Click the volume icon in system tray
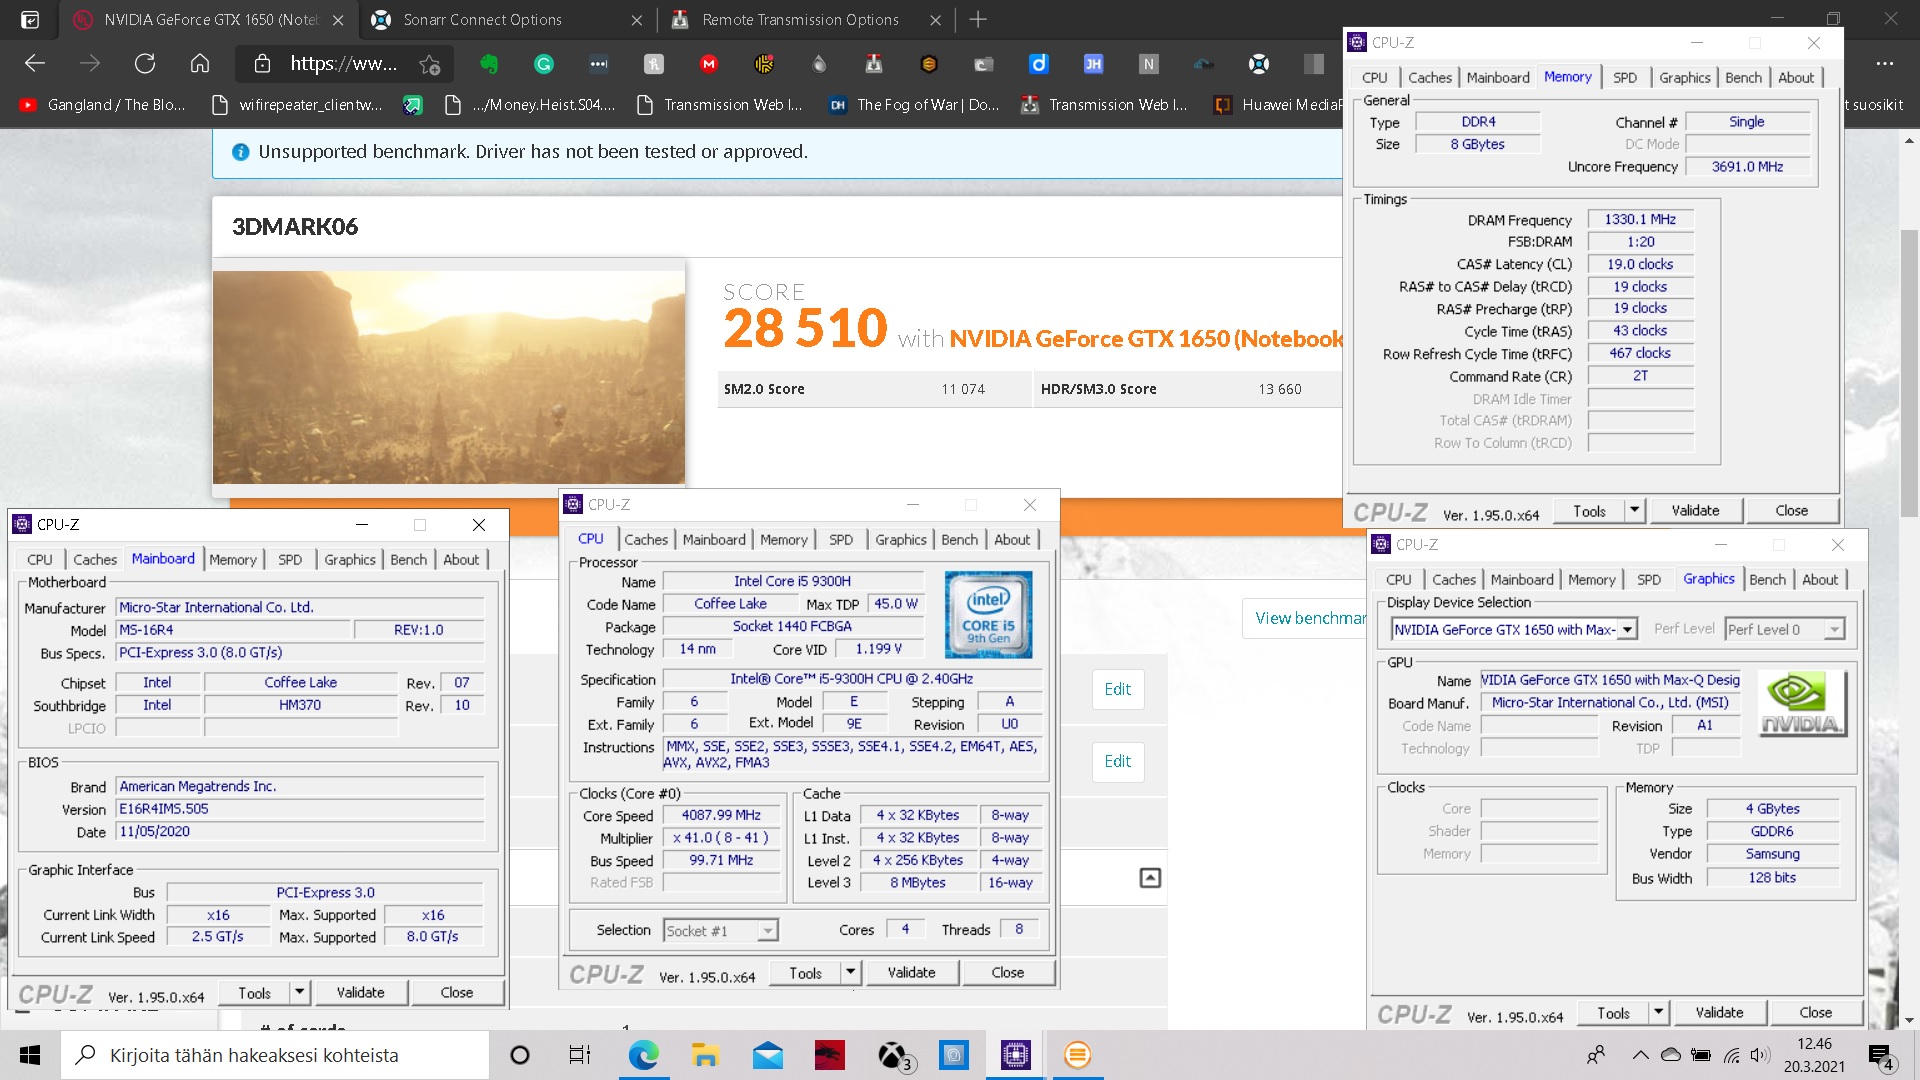Viewport: 1920px width, 1080px height. [x=1761, y=1055]
